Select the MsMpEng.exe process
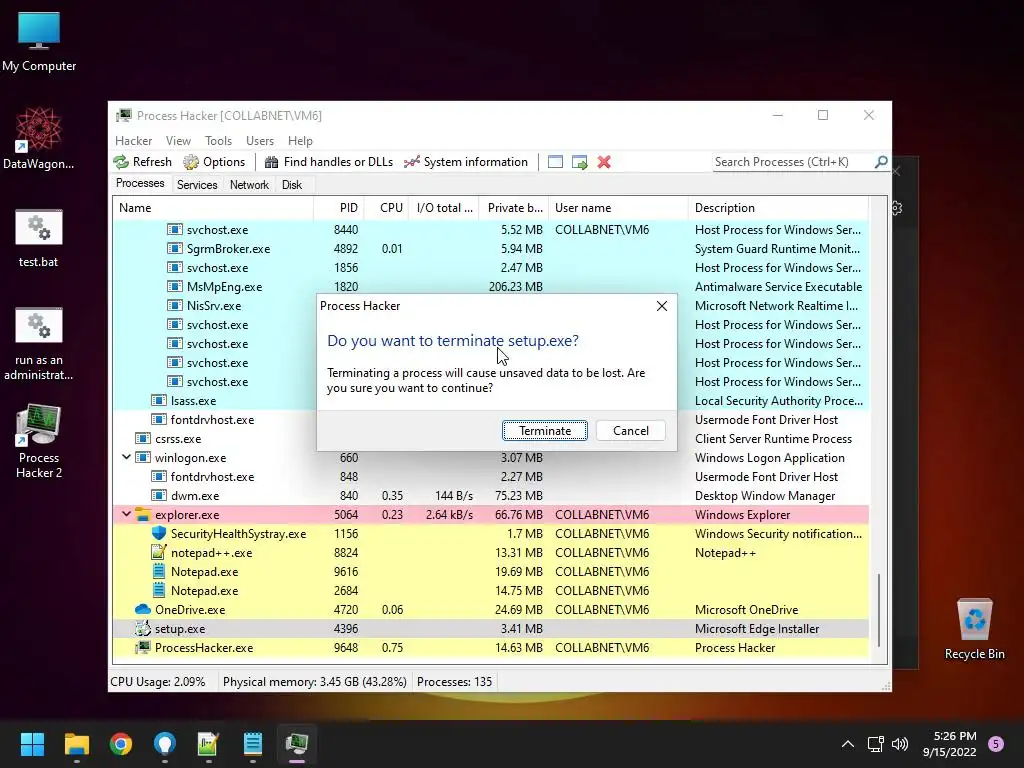The image size is (1024, 768). click(x=491, y=287)
